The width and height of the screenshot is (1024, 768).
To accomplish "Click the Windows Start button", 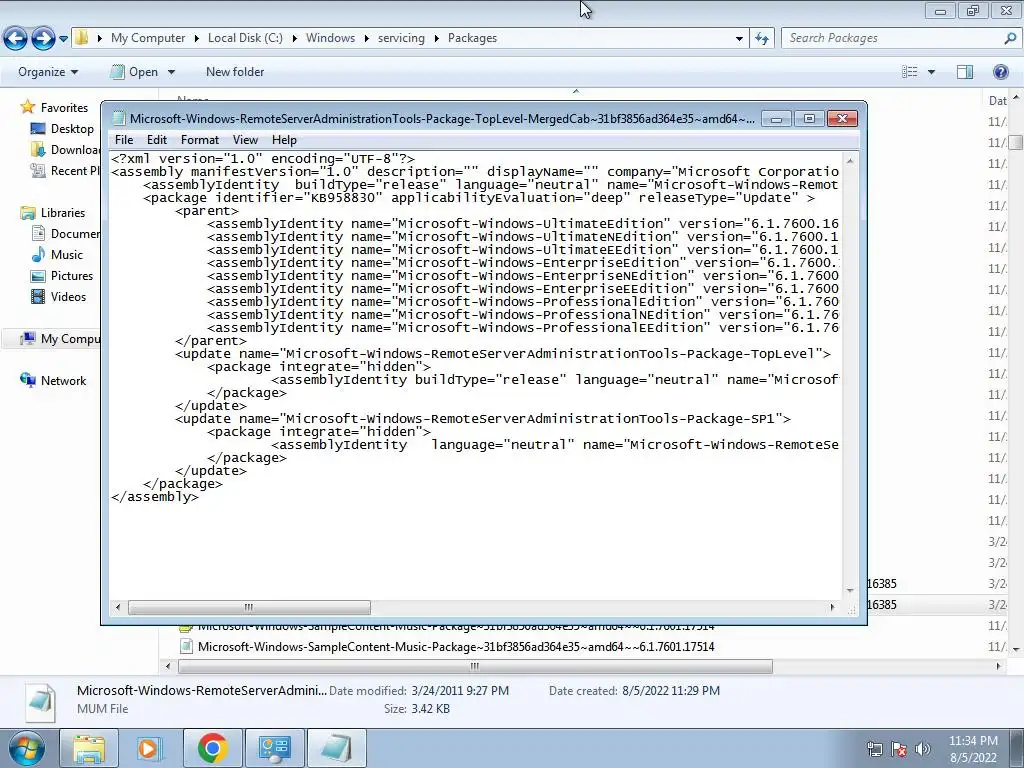I will tap(26, 749).
